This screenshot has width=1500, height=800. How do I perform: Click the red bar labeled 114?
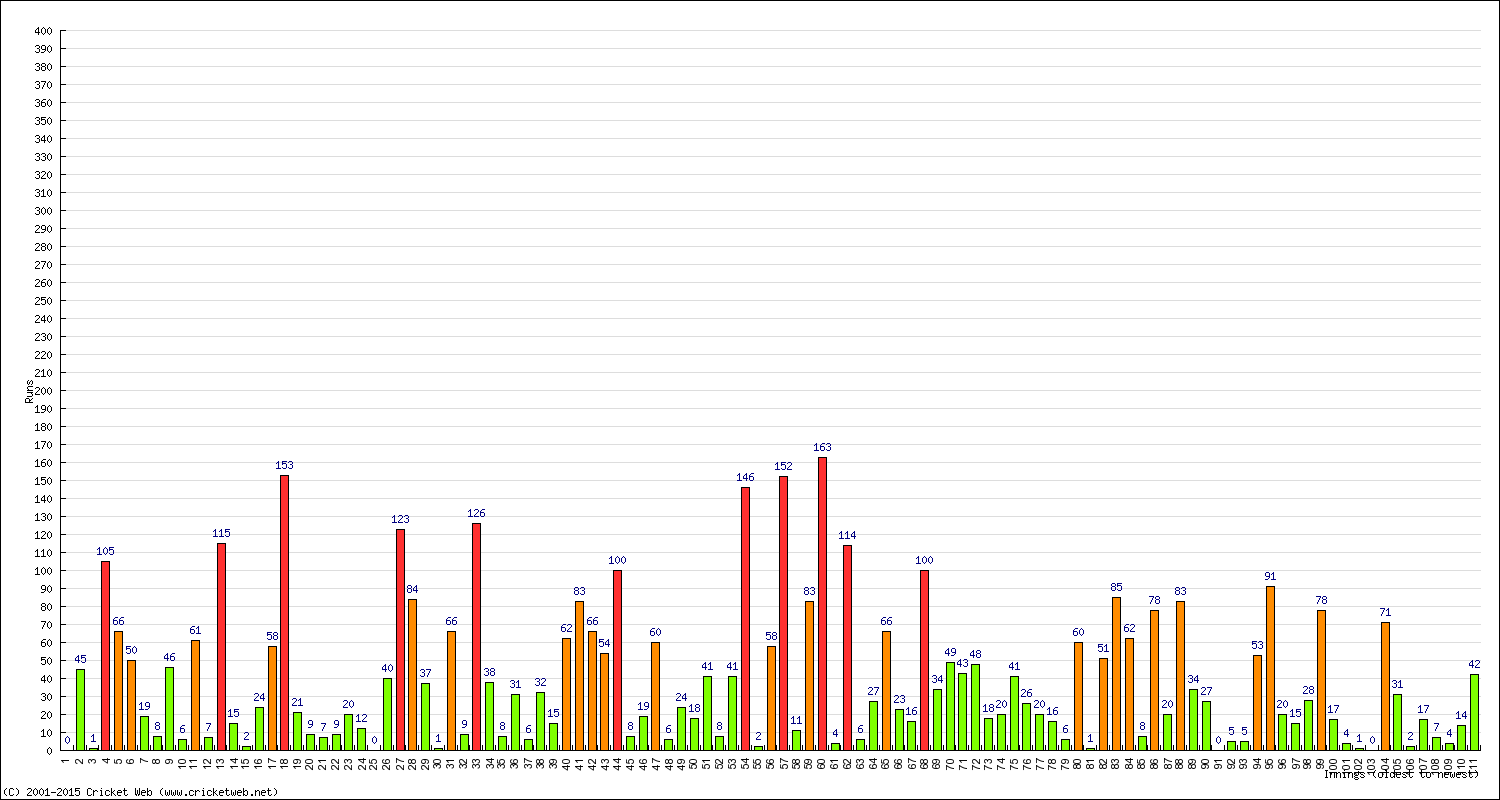pyautogui.click(x=847, y=647)
